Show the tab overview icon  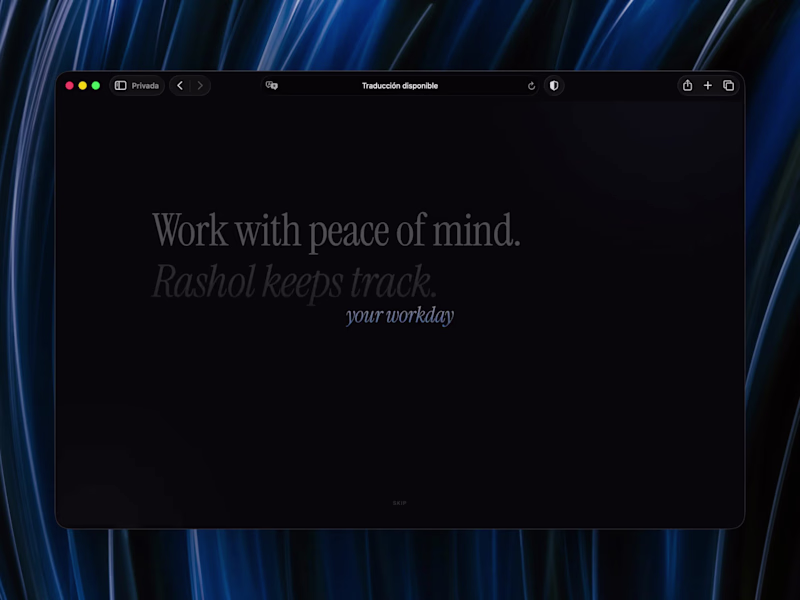(x=729, y=85)
